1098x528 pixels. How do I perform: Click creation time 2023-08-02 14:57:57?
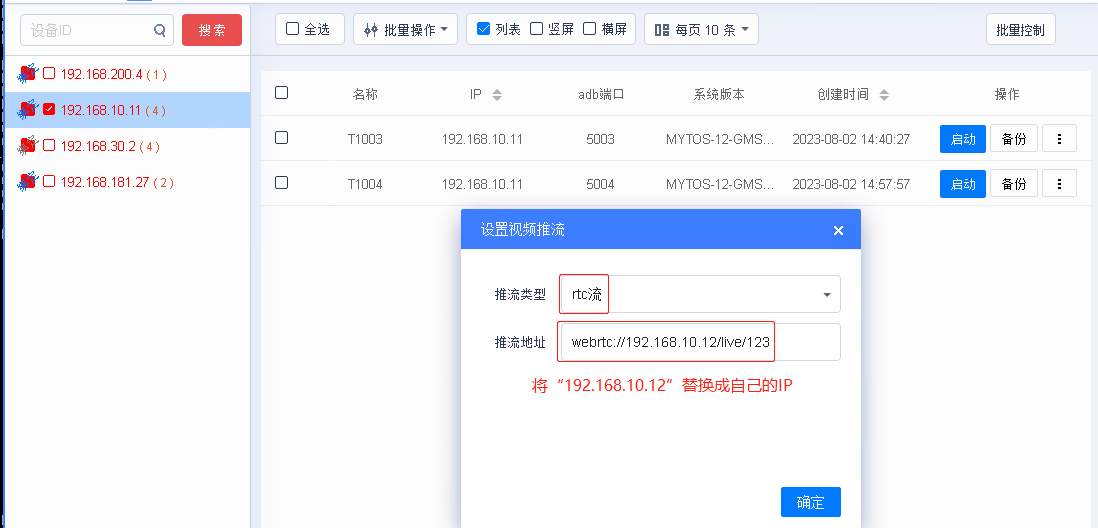[851, 184]
